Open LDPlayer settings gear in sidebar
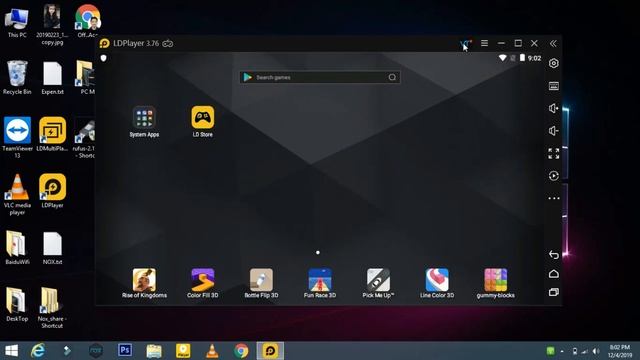 pos(554,63)
